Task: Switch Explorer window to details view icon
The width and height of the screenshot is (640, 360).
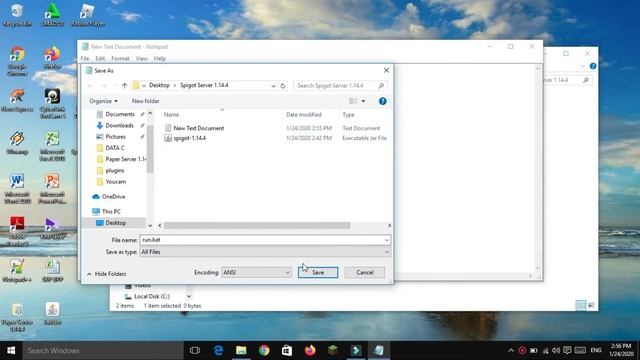Action: click(580, 305)
